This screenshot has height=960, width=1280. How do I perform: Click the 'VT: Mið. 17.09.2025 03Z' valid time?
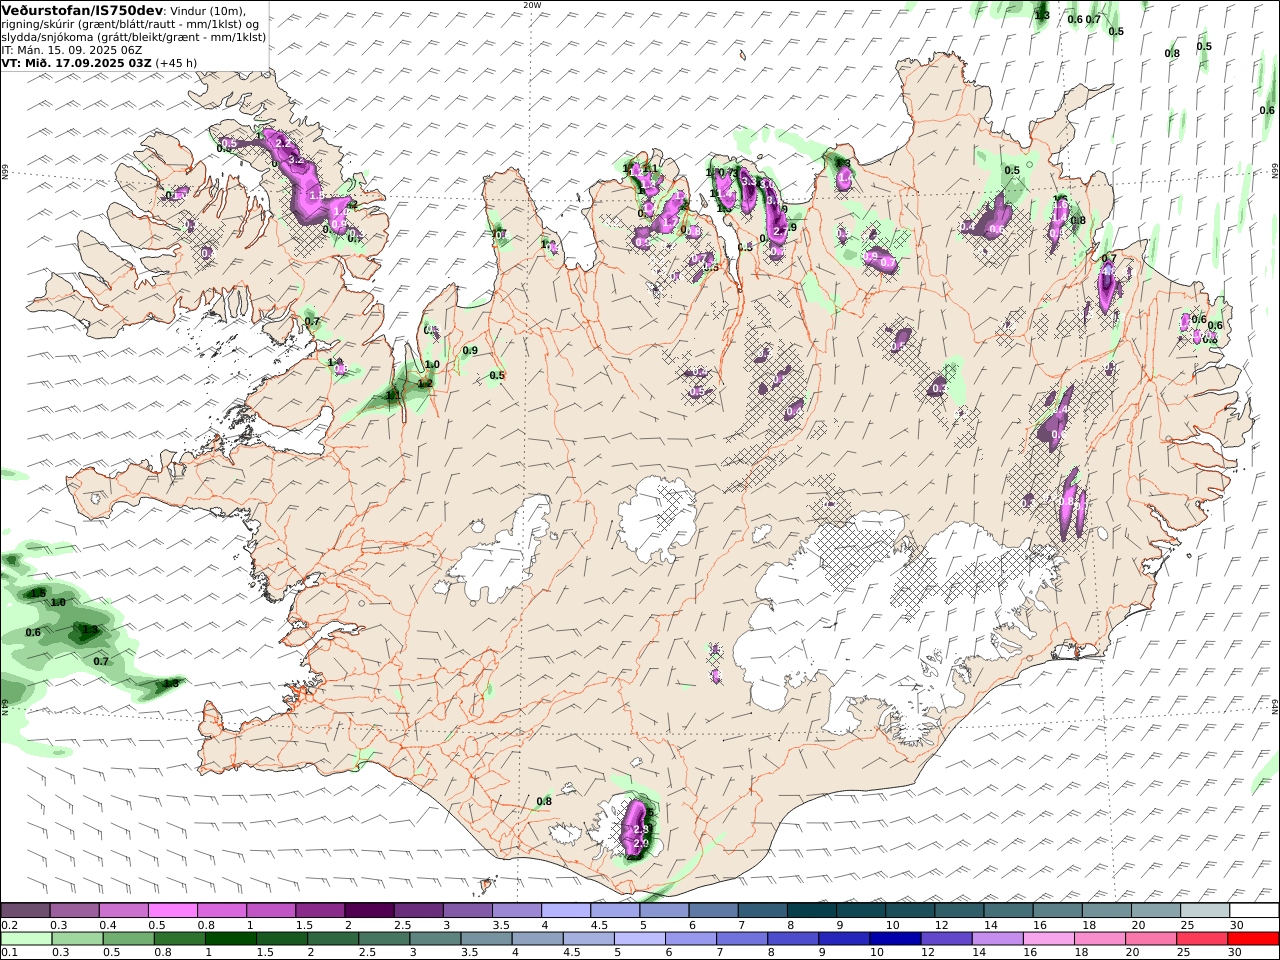click(76, 62)
